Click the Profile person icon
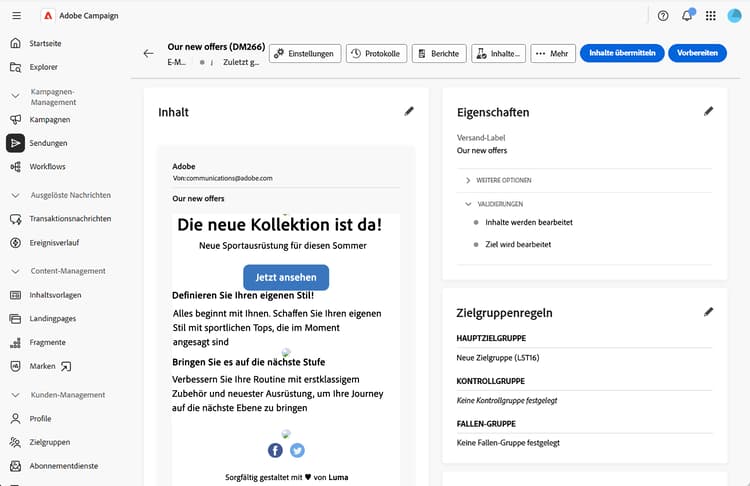 click(x=15, y=419)
